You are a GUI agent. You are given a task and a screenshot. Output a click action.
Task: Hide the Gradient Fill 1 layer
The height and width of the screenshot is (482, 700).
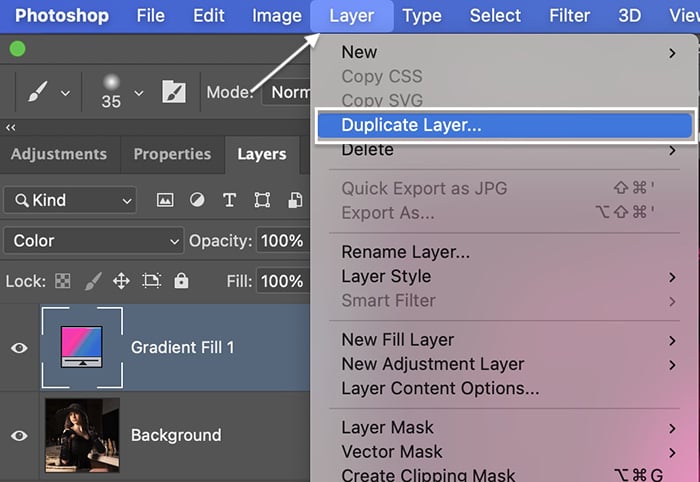coord(19,348)
